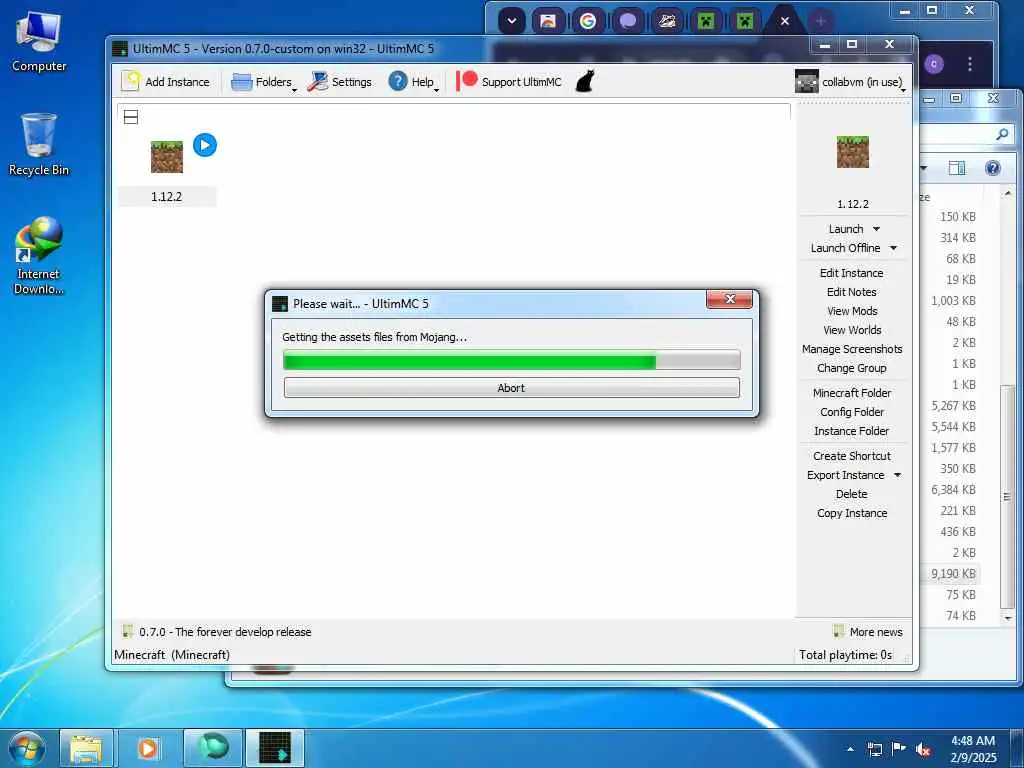Click the browser profile avatar icon
Image resolution: width=1024 pixels, height=768 pixels.
(934, 63)
